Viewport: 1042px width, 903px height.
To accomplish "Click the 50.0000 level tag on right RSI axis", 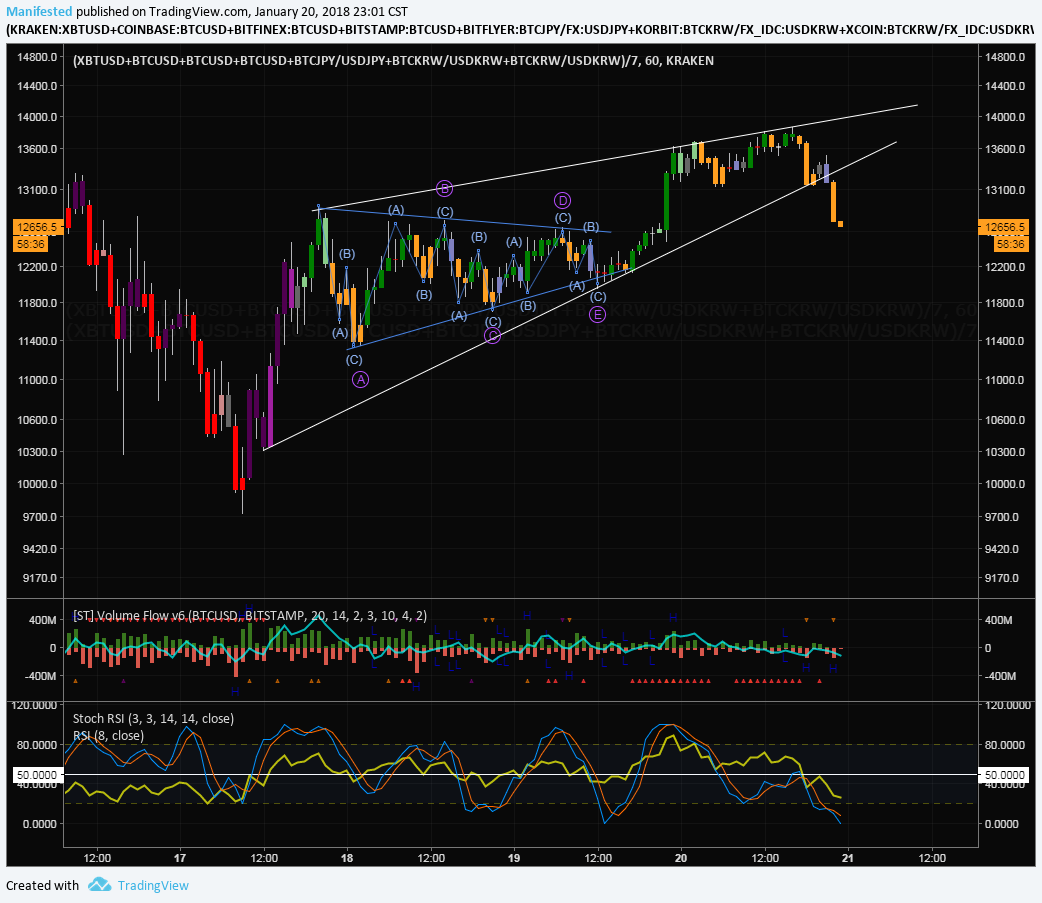I will tap(1003, 775).
